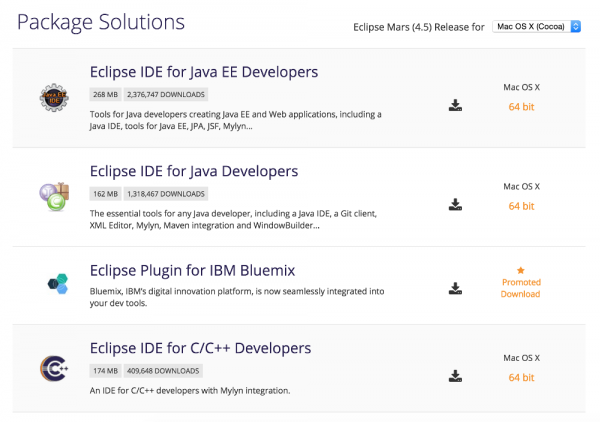The width and height of the screenshot is (600, 422).
Task: Click download icon for Java EE Developers
Action: 455,105
